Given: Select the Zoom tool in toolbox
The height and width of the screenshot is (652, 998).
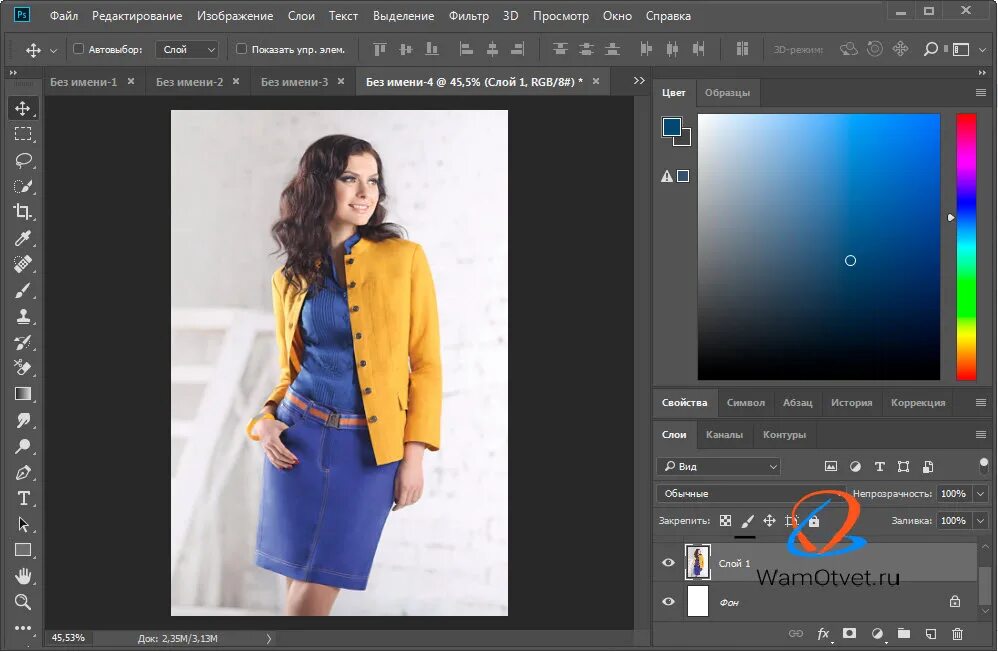Looking at the screenshot, I should click(23, 602).
